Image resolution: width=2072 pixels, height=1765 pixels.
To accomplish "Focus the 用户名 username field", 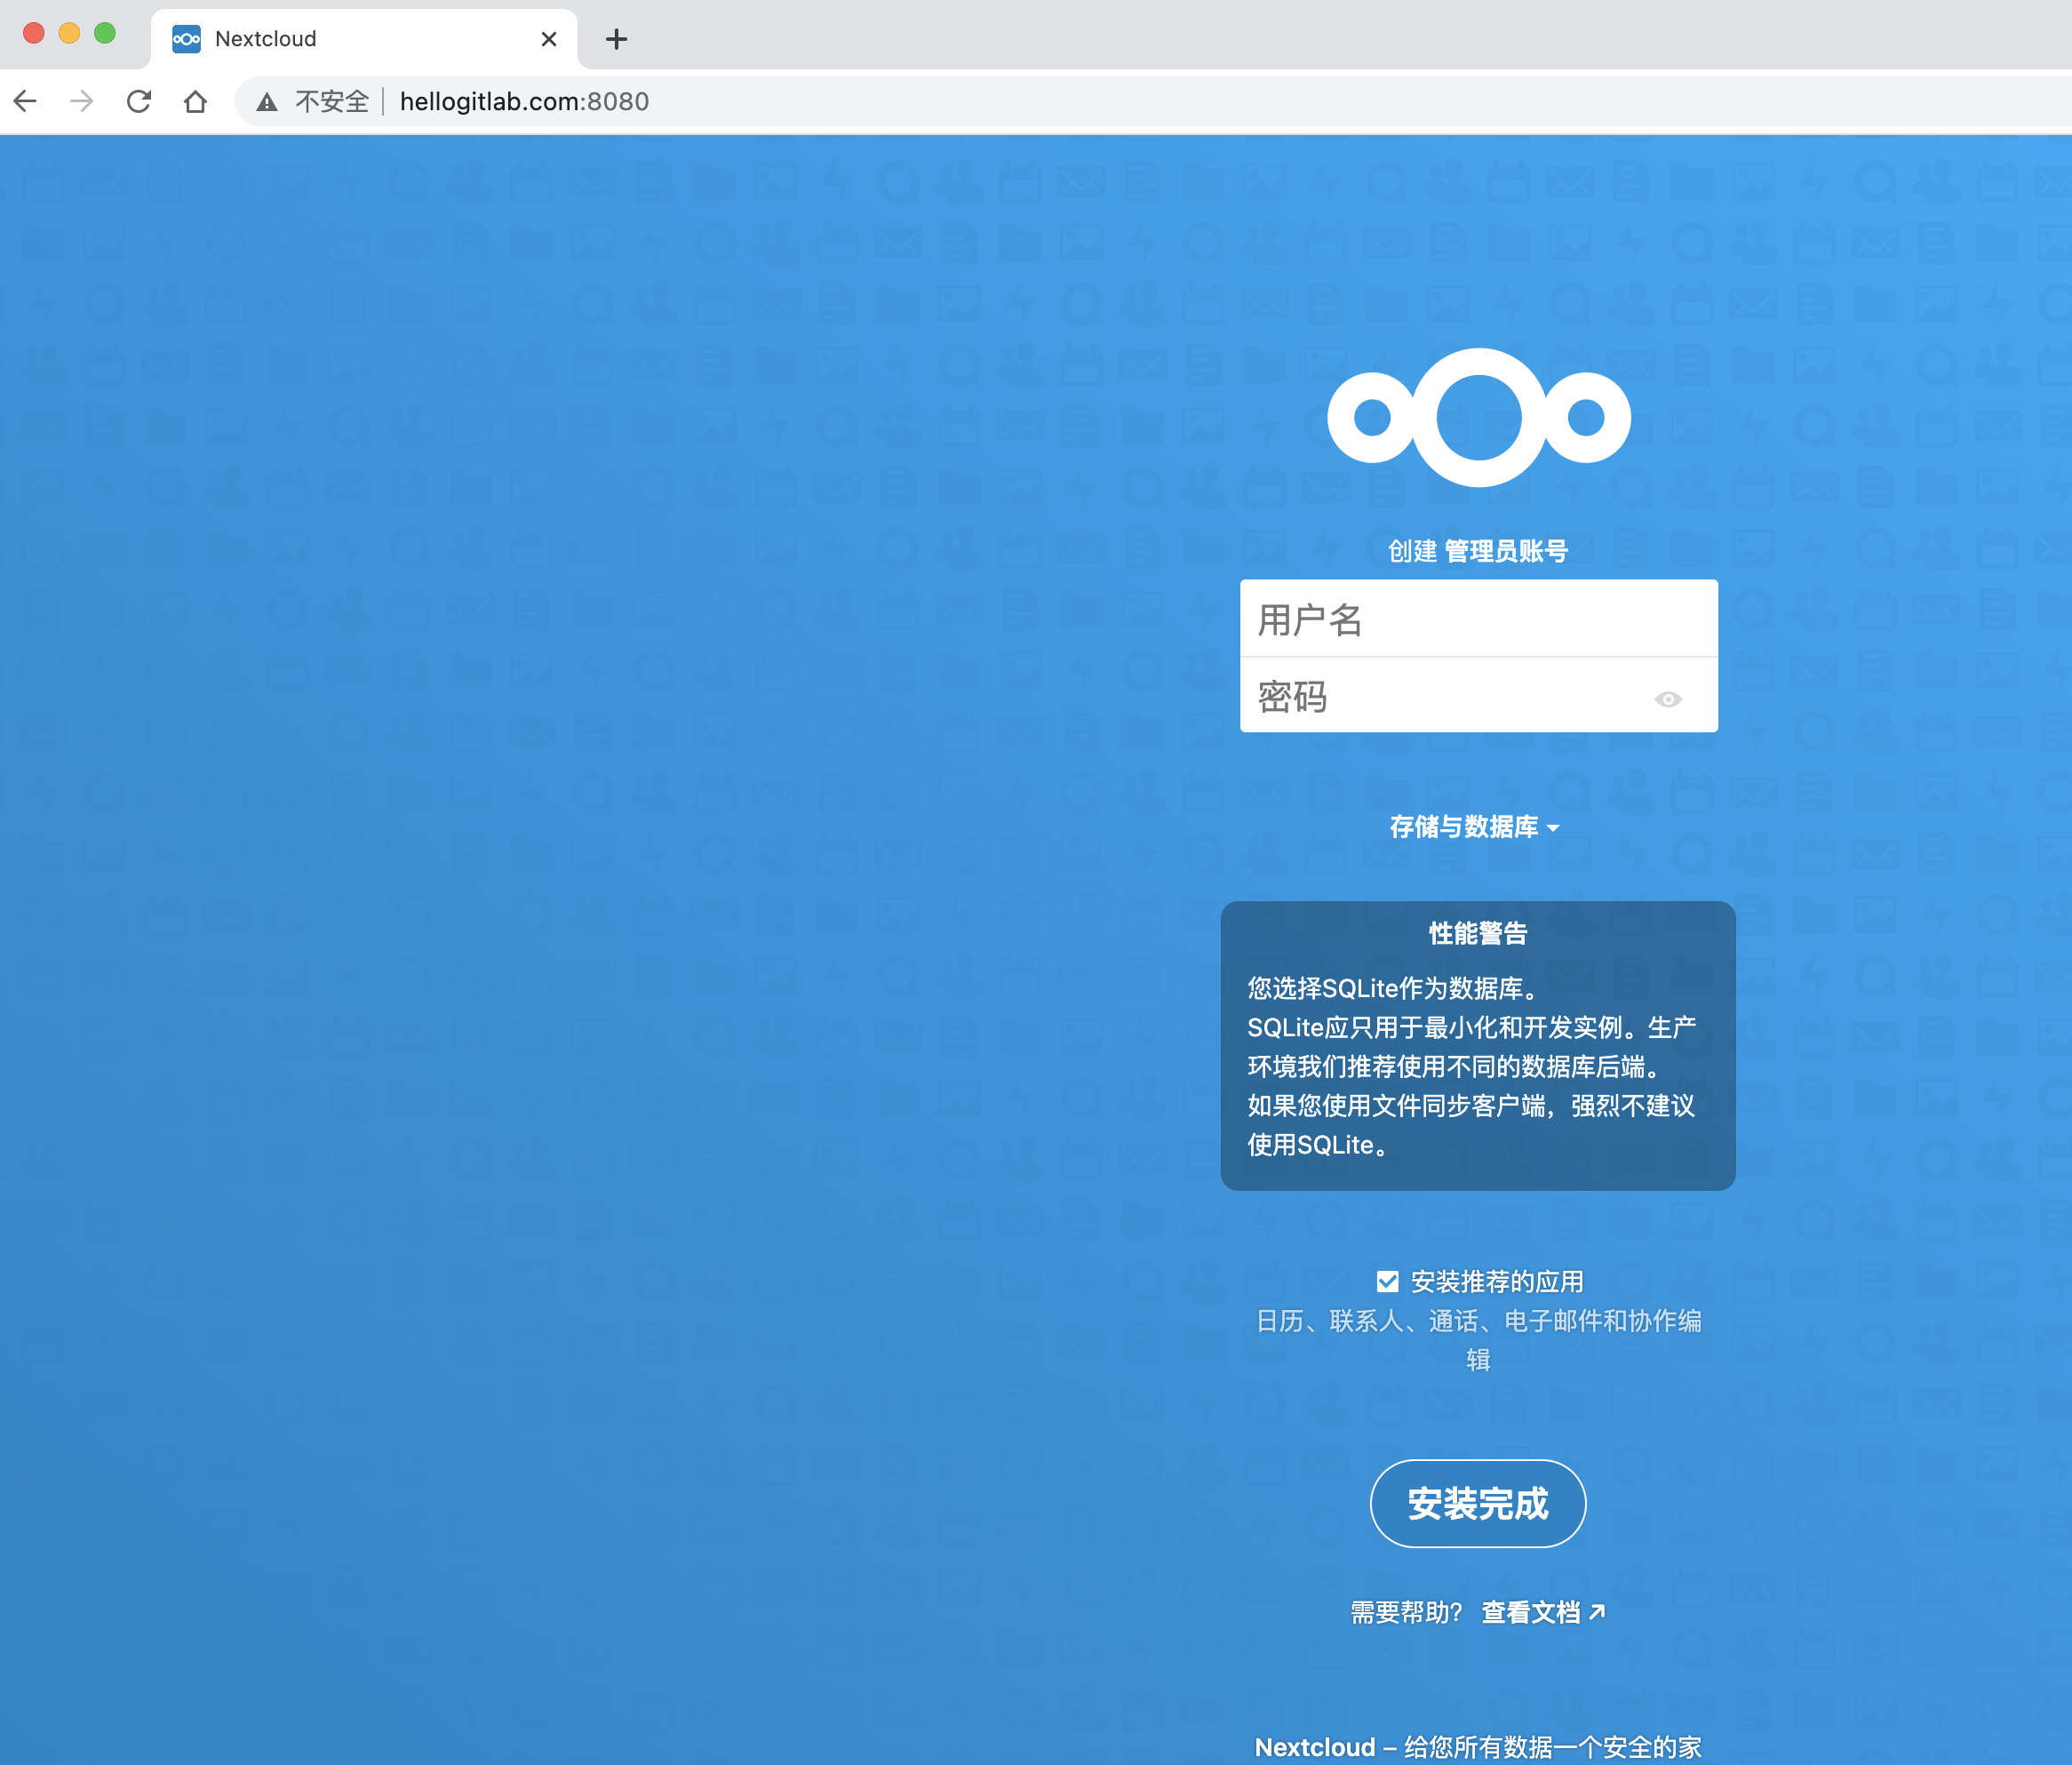I will (1479, 619).
